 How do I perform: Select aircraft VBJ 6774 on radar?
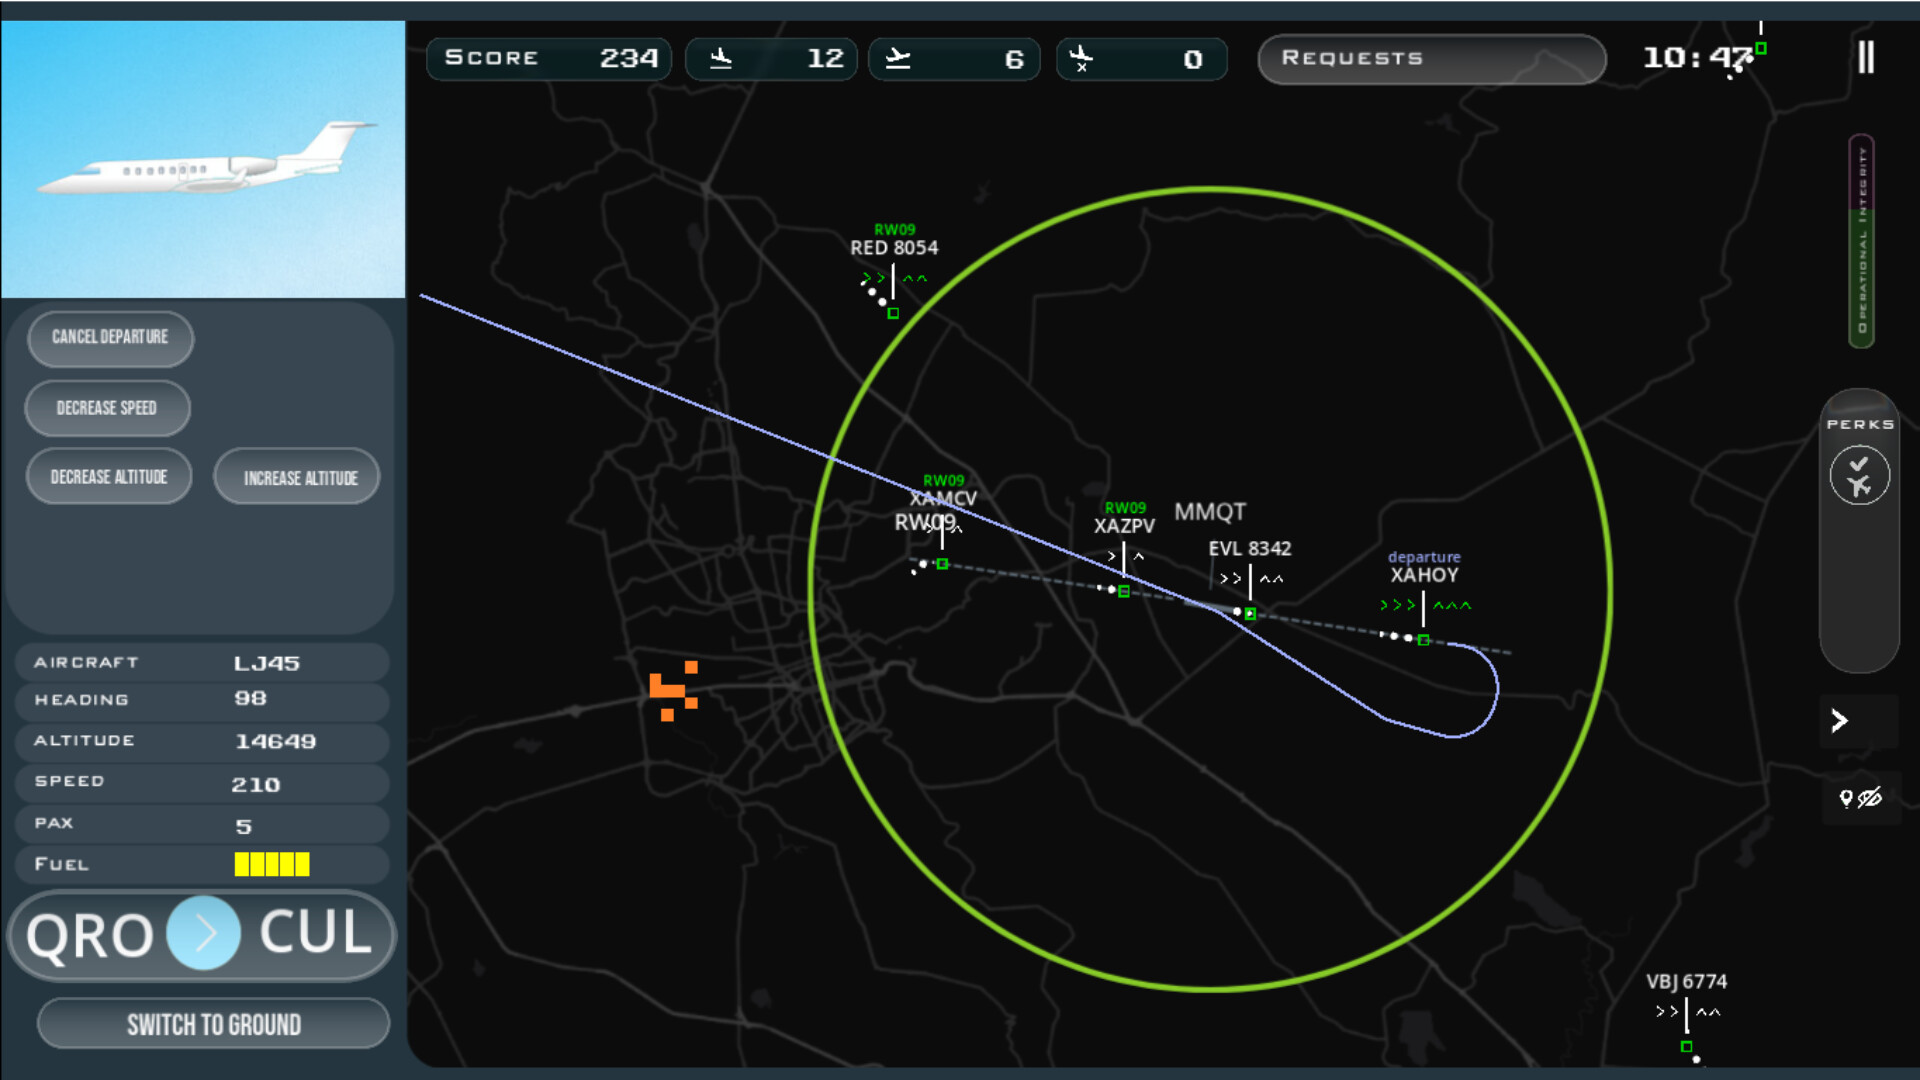point(1686,1046)
